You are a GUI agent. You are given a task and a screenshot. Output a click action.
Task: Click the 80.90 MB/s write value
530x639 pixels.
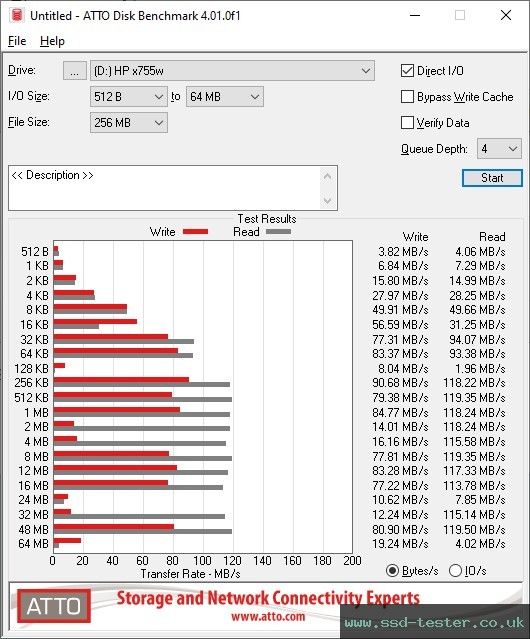click(400, 529)
